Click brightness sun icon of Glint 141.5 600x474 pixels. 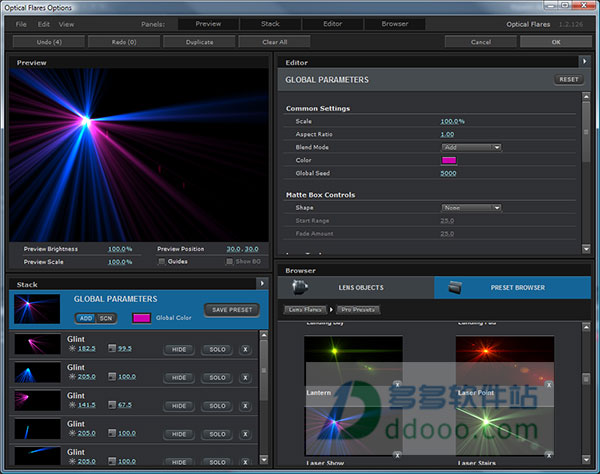coord(72,405)
